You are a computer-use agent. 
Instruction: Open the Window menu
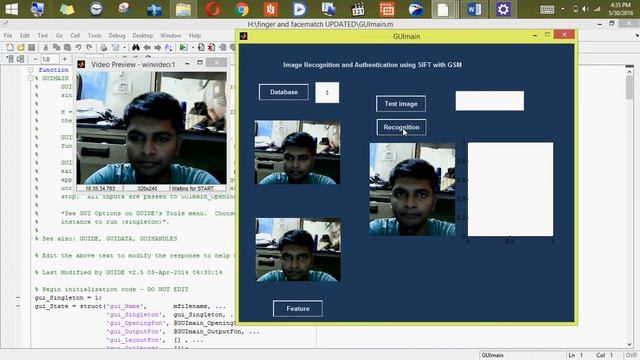(x=171, y=36)
